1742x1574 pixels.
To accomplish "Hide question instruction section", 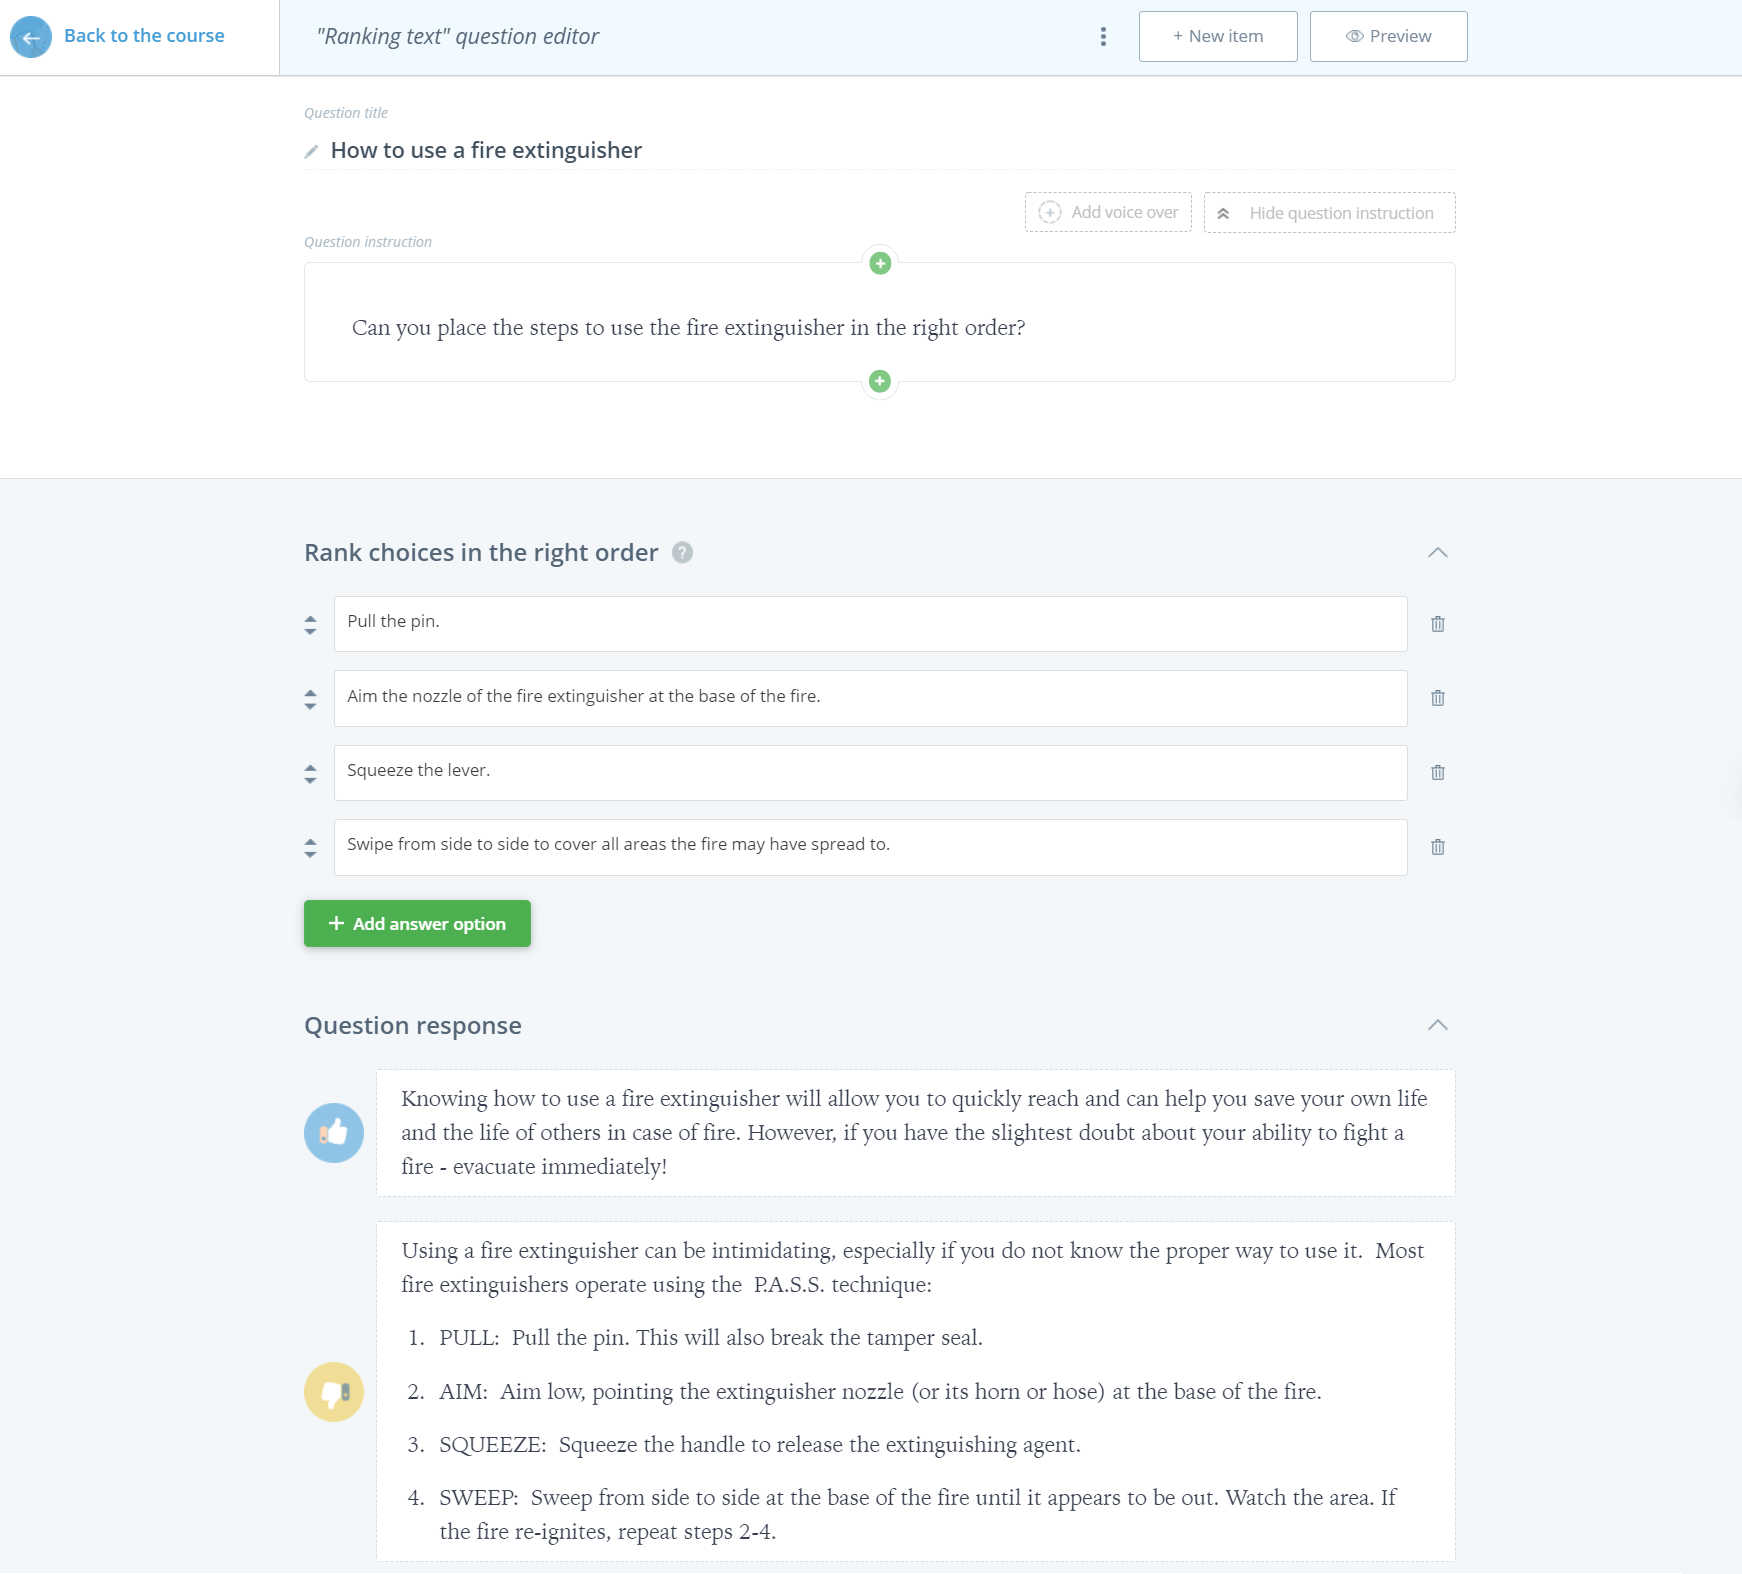I will coord(1329,213).
